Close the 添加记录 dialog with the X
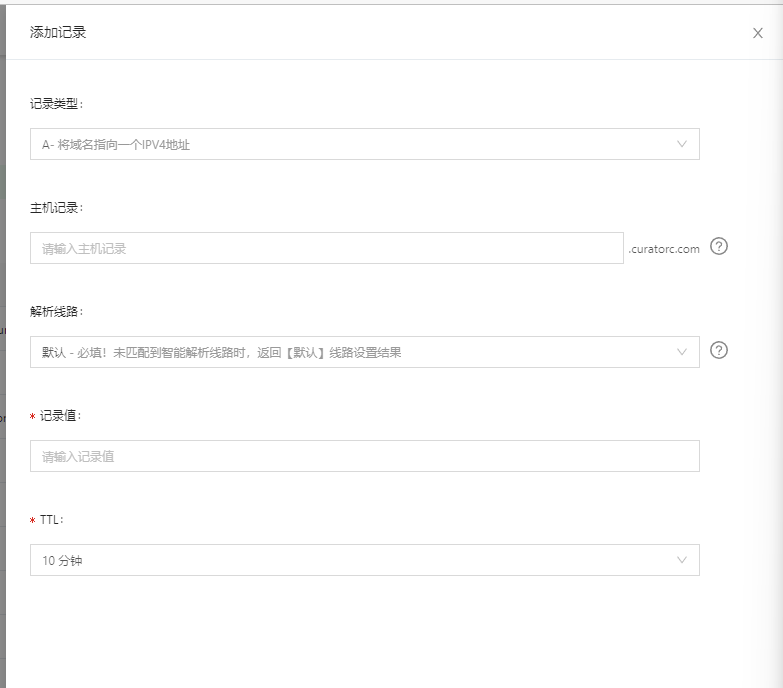 pyautogui.click(x=758, y=33)
